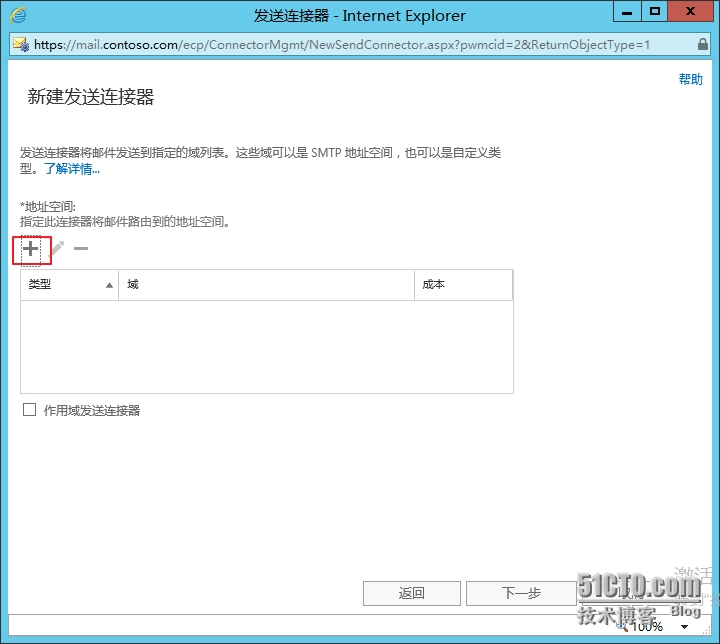The height and width of the screenshot is (644, 720).
Task: Click the plus icon to add address space
Action: pyautogui.click(x=31, y=249)
